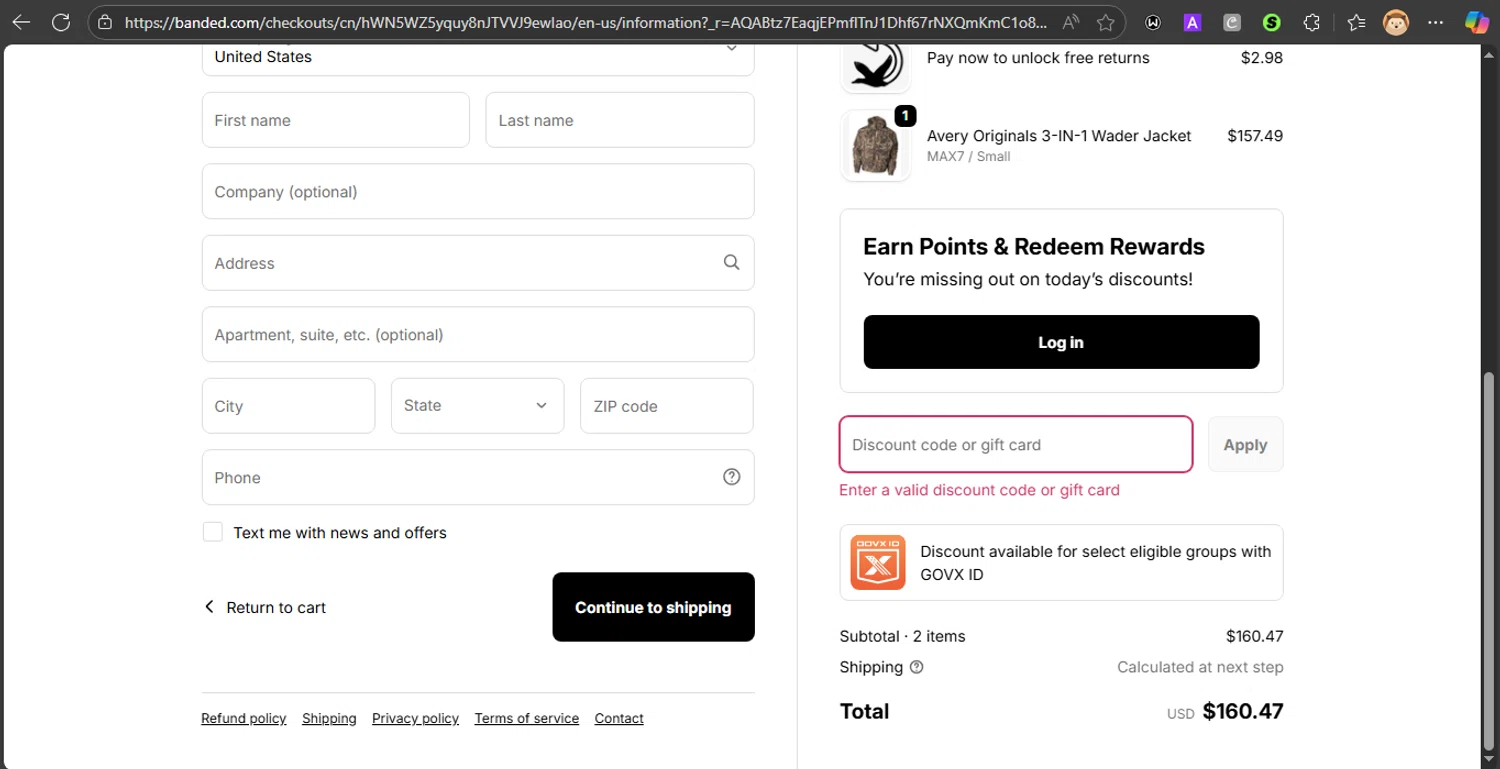Open the Contact footer link
This screenshot has height=769, width=1500.
tap(619, 718)
